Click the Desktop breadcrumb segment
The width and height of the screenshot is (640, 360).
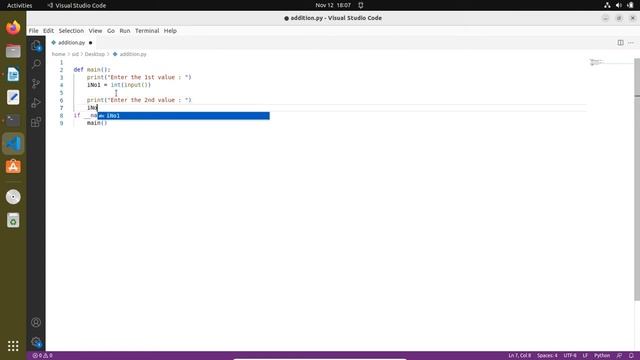point(95,54)
